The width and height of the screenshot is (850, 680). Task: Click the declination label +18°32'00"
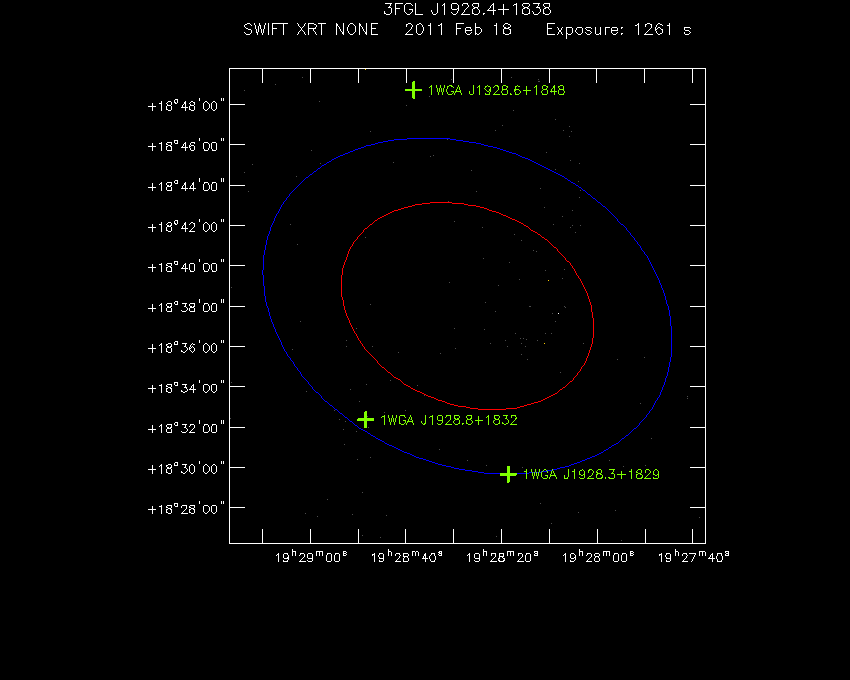point(186,428)
